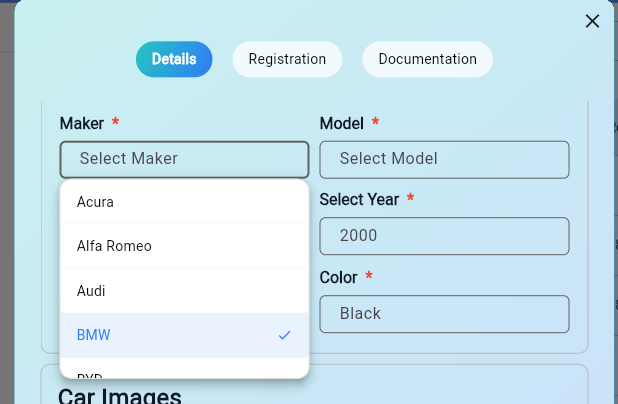This screenshot has height=404, width=618.
Task: Open the Color field showing Black
Action: (x=444, y=313)
